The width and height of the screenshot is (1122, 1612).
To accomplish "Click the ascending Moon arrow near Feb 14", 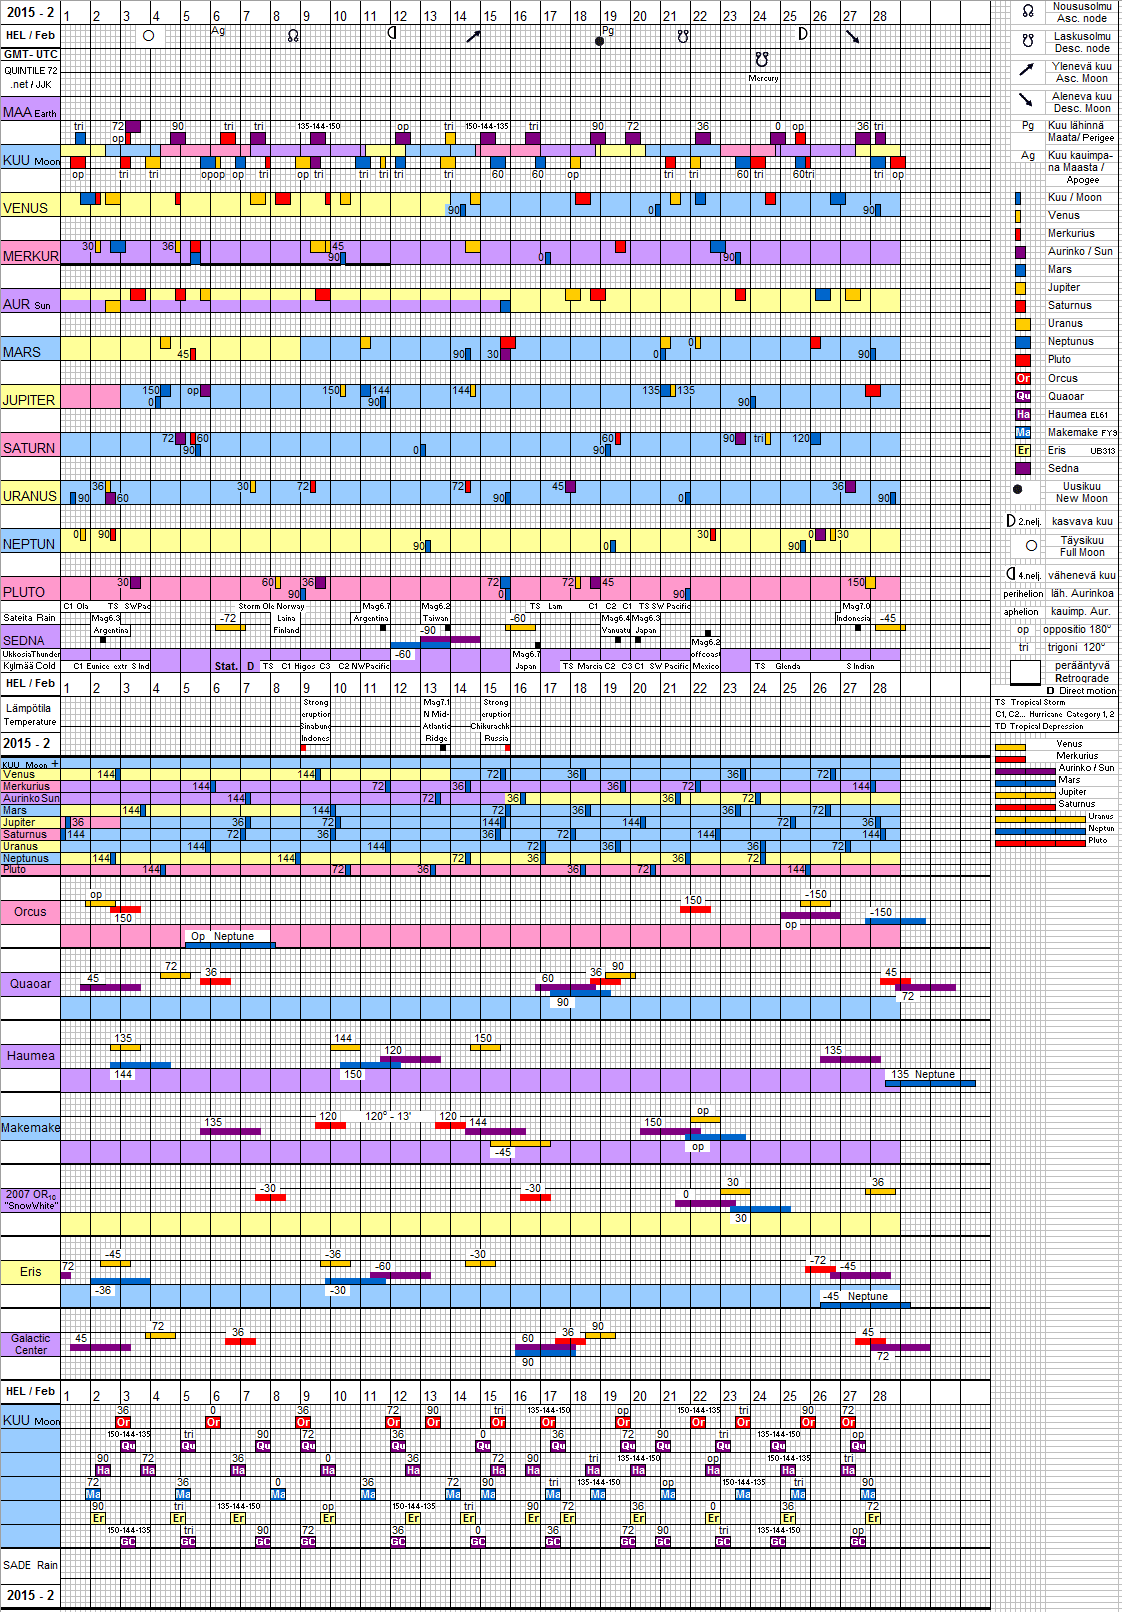I will click(x=473, y=36).
